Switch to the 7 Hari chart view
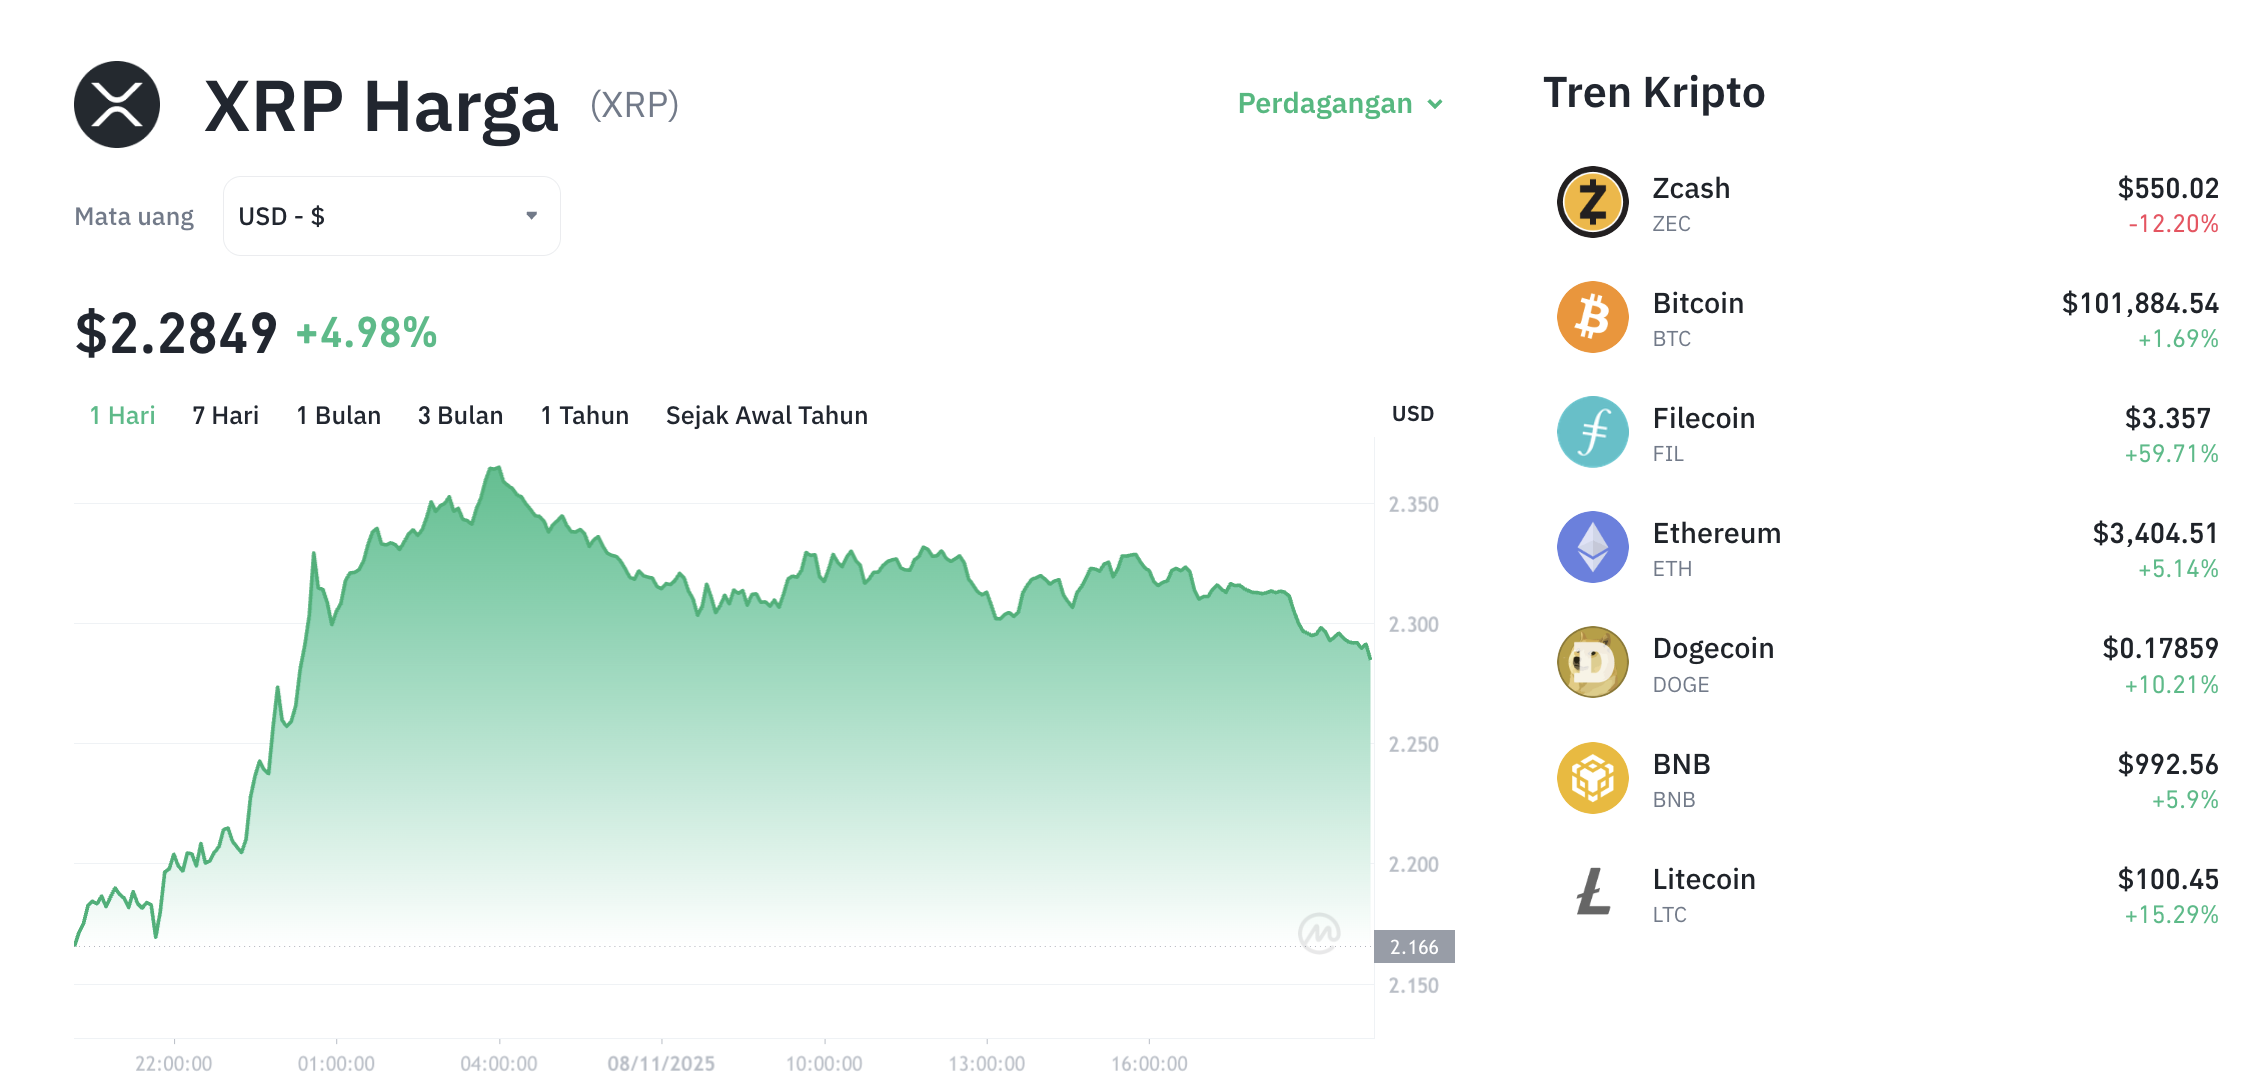 (x=225, y=415)
